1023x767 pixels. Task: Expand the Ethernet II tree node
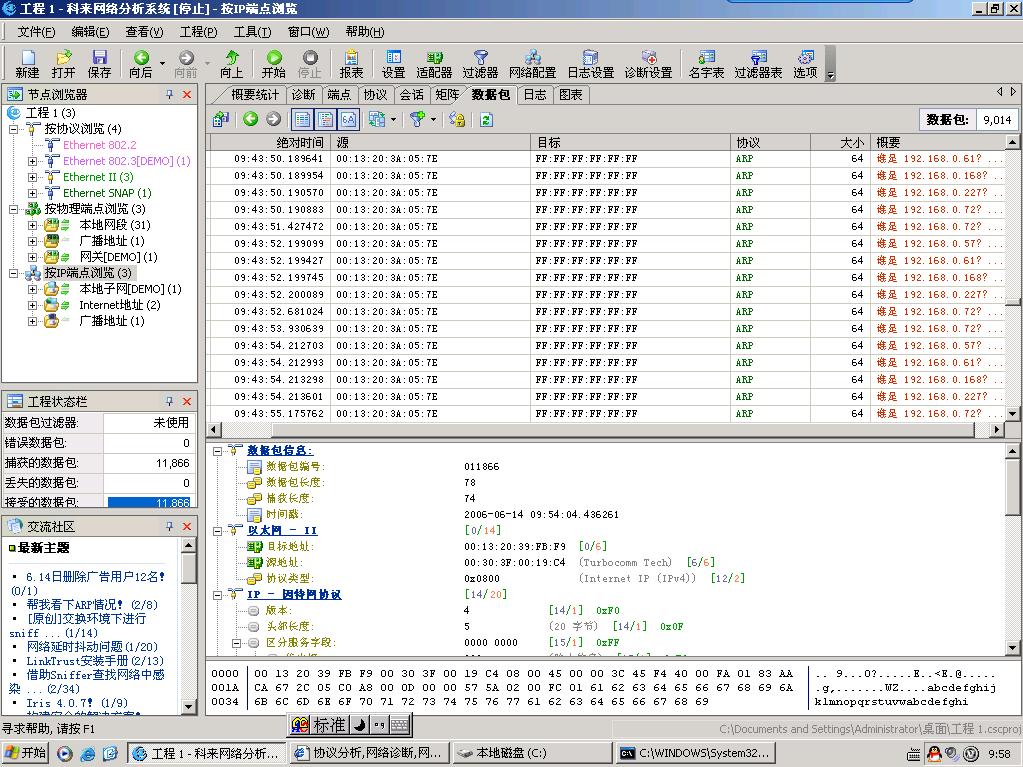coord(33,177)
